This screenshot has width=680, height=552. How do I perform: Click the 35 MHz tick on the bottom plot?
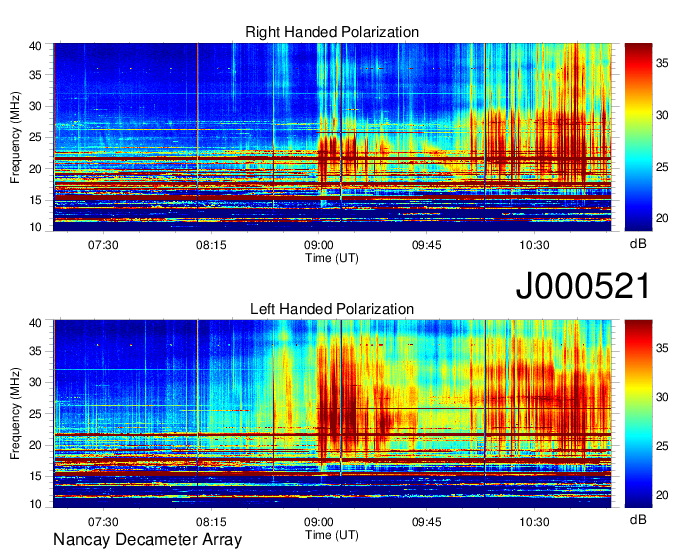(36, 351)
